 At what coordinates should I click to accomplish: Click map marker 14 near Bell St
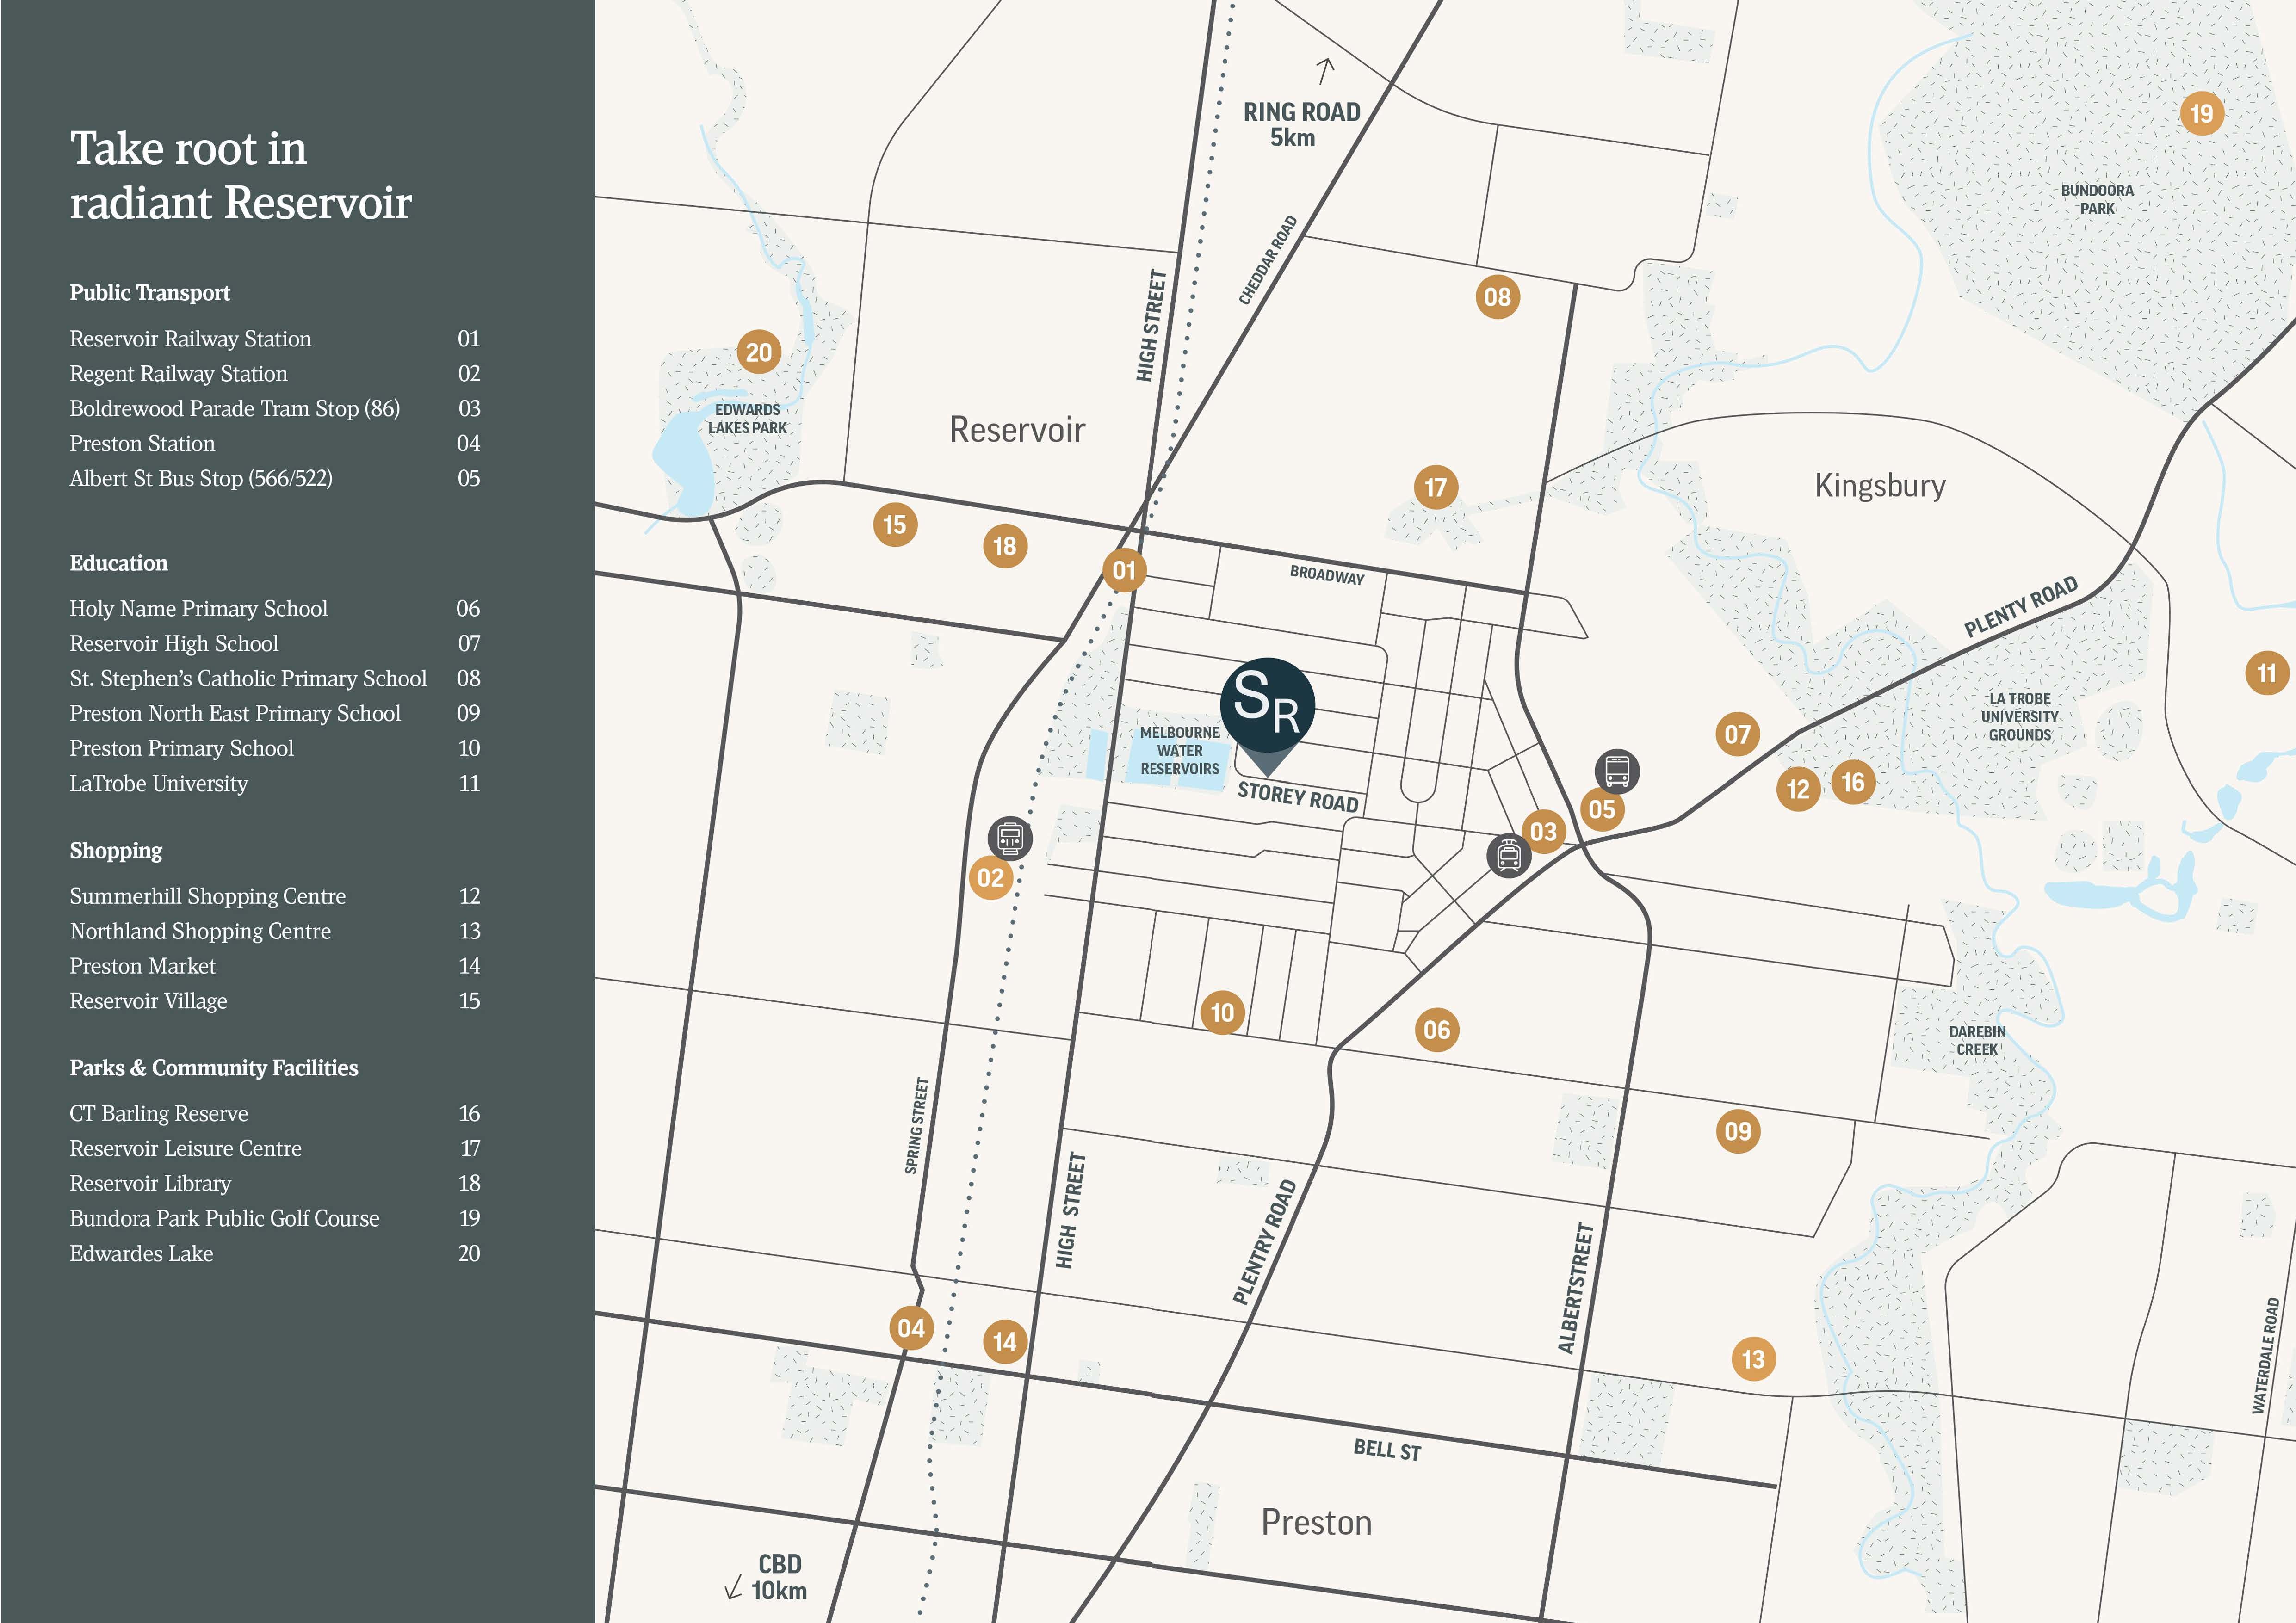point(1005,1341)
